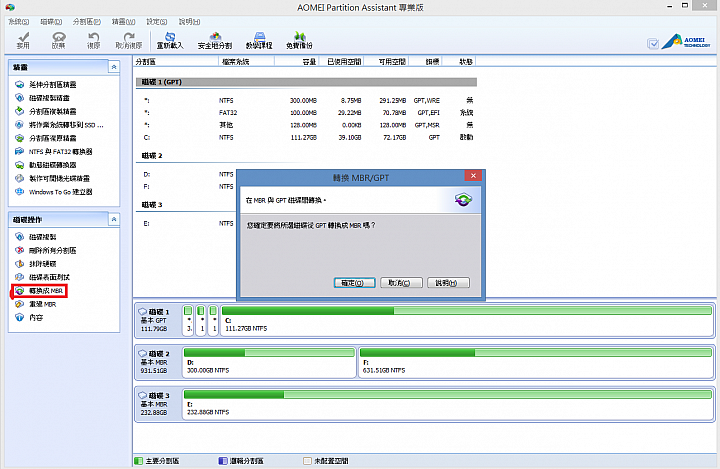
Task: Click 取消(C) in the MBR/GPT dialog
Action: tap(401, 283)
